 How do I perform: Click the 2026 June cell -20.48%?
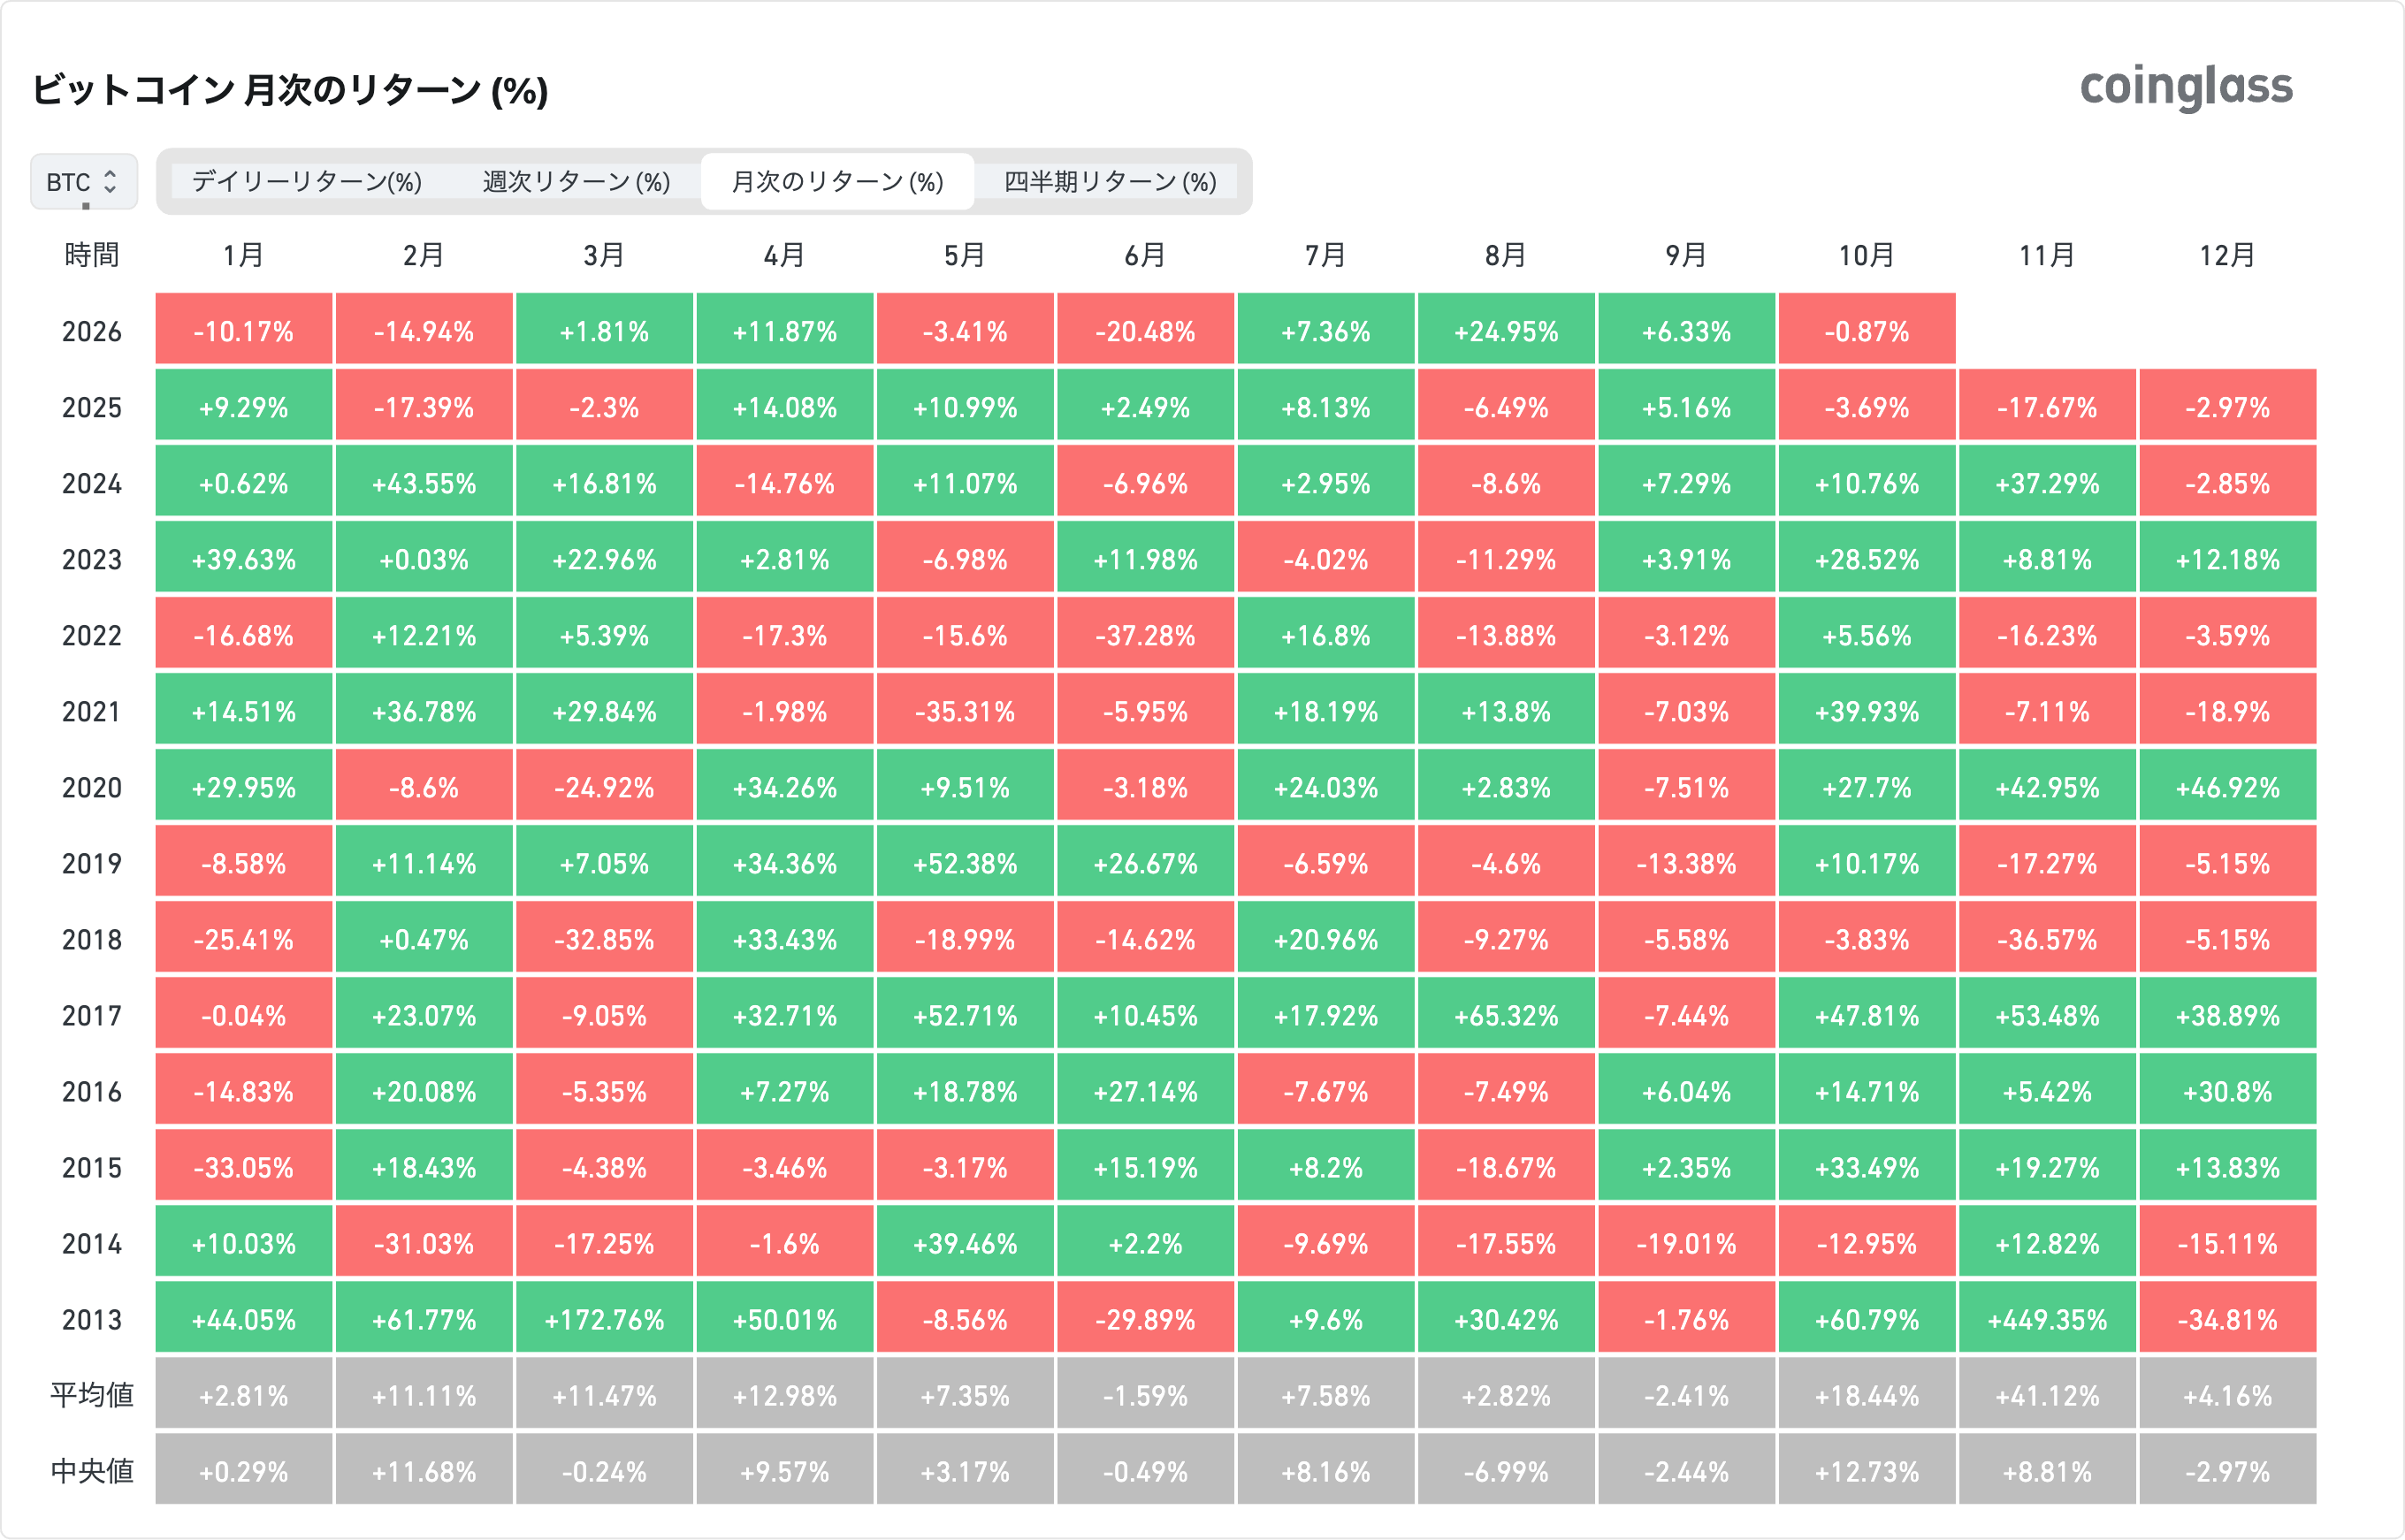[x=1146, y=330]
